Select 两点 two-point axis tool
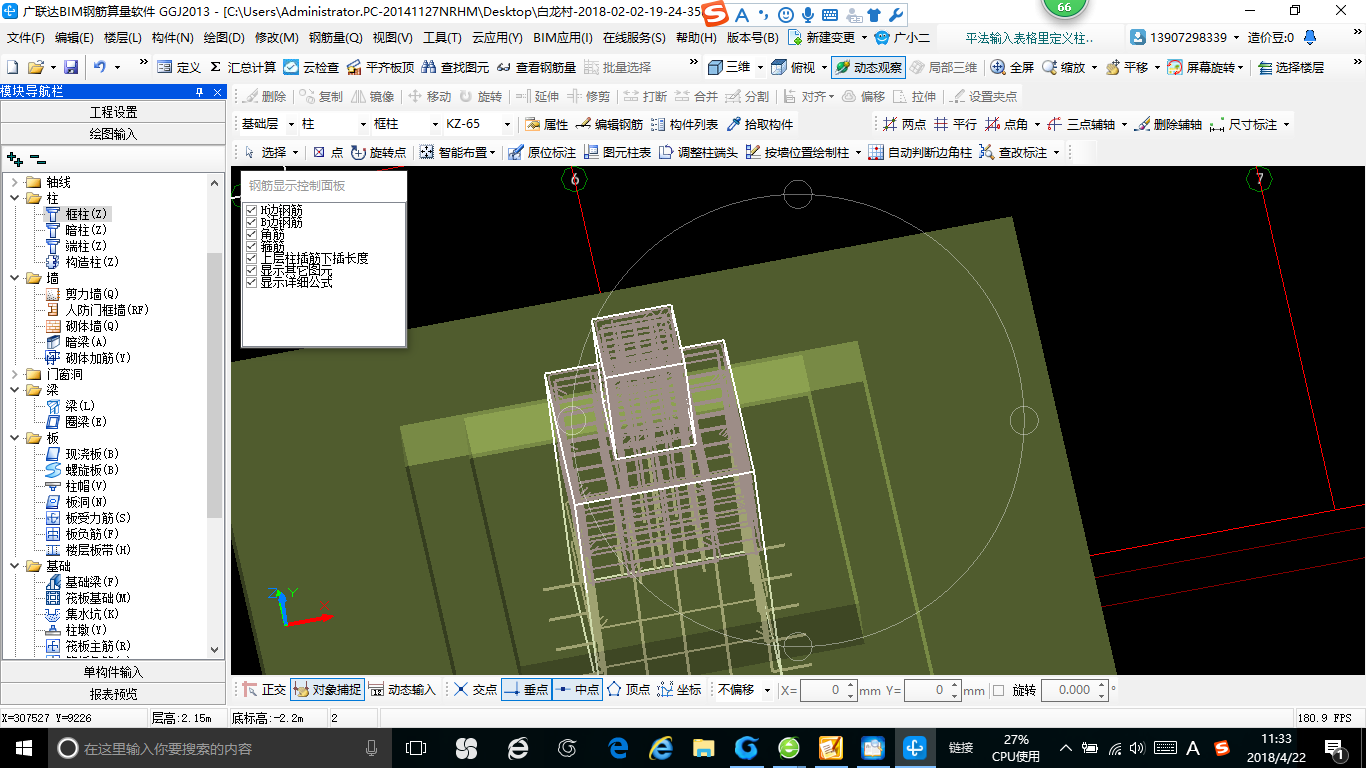 (x=904, y=125)
